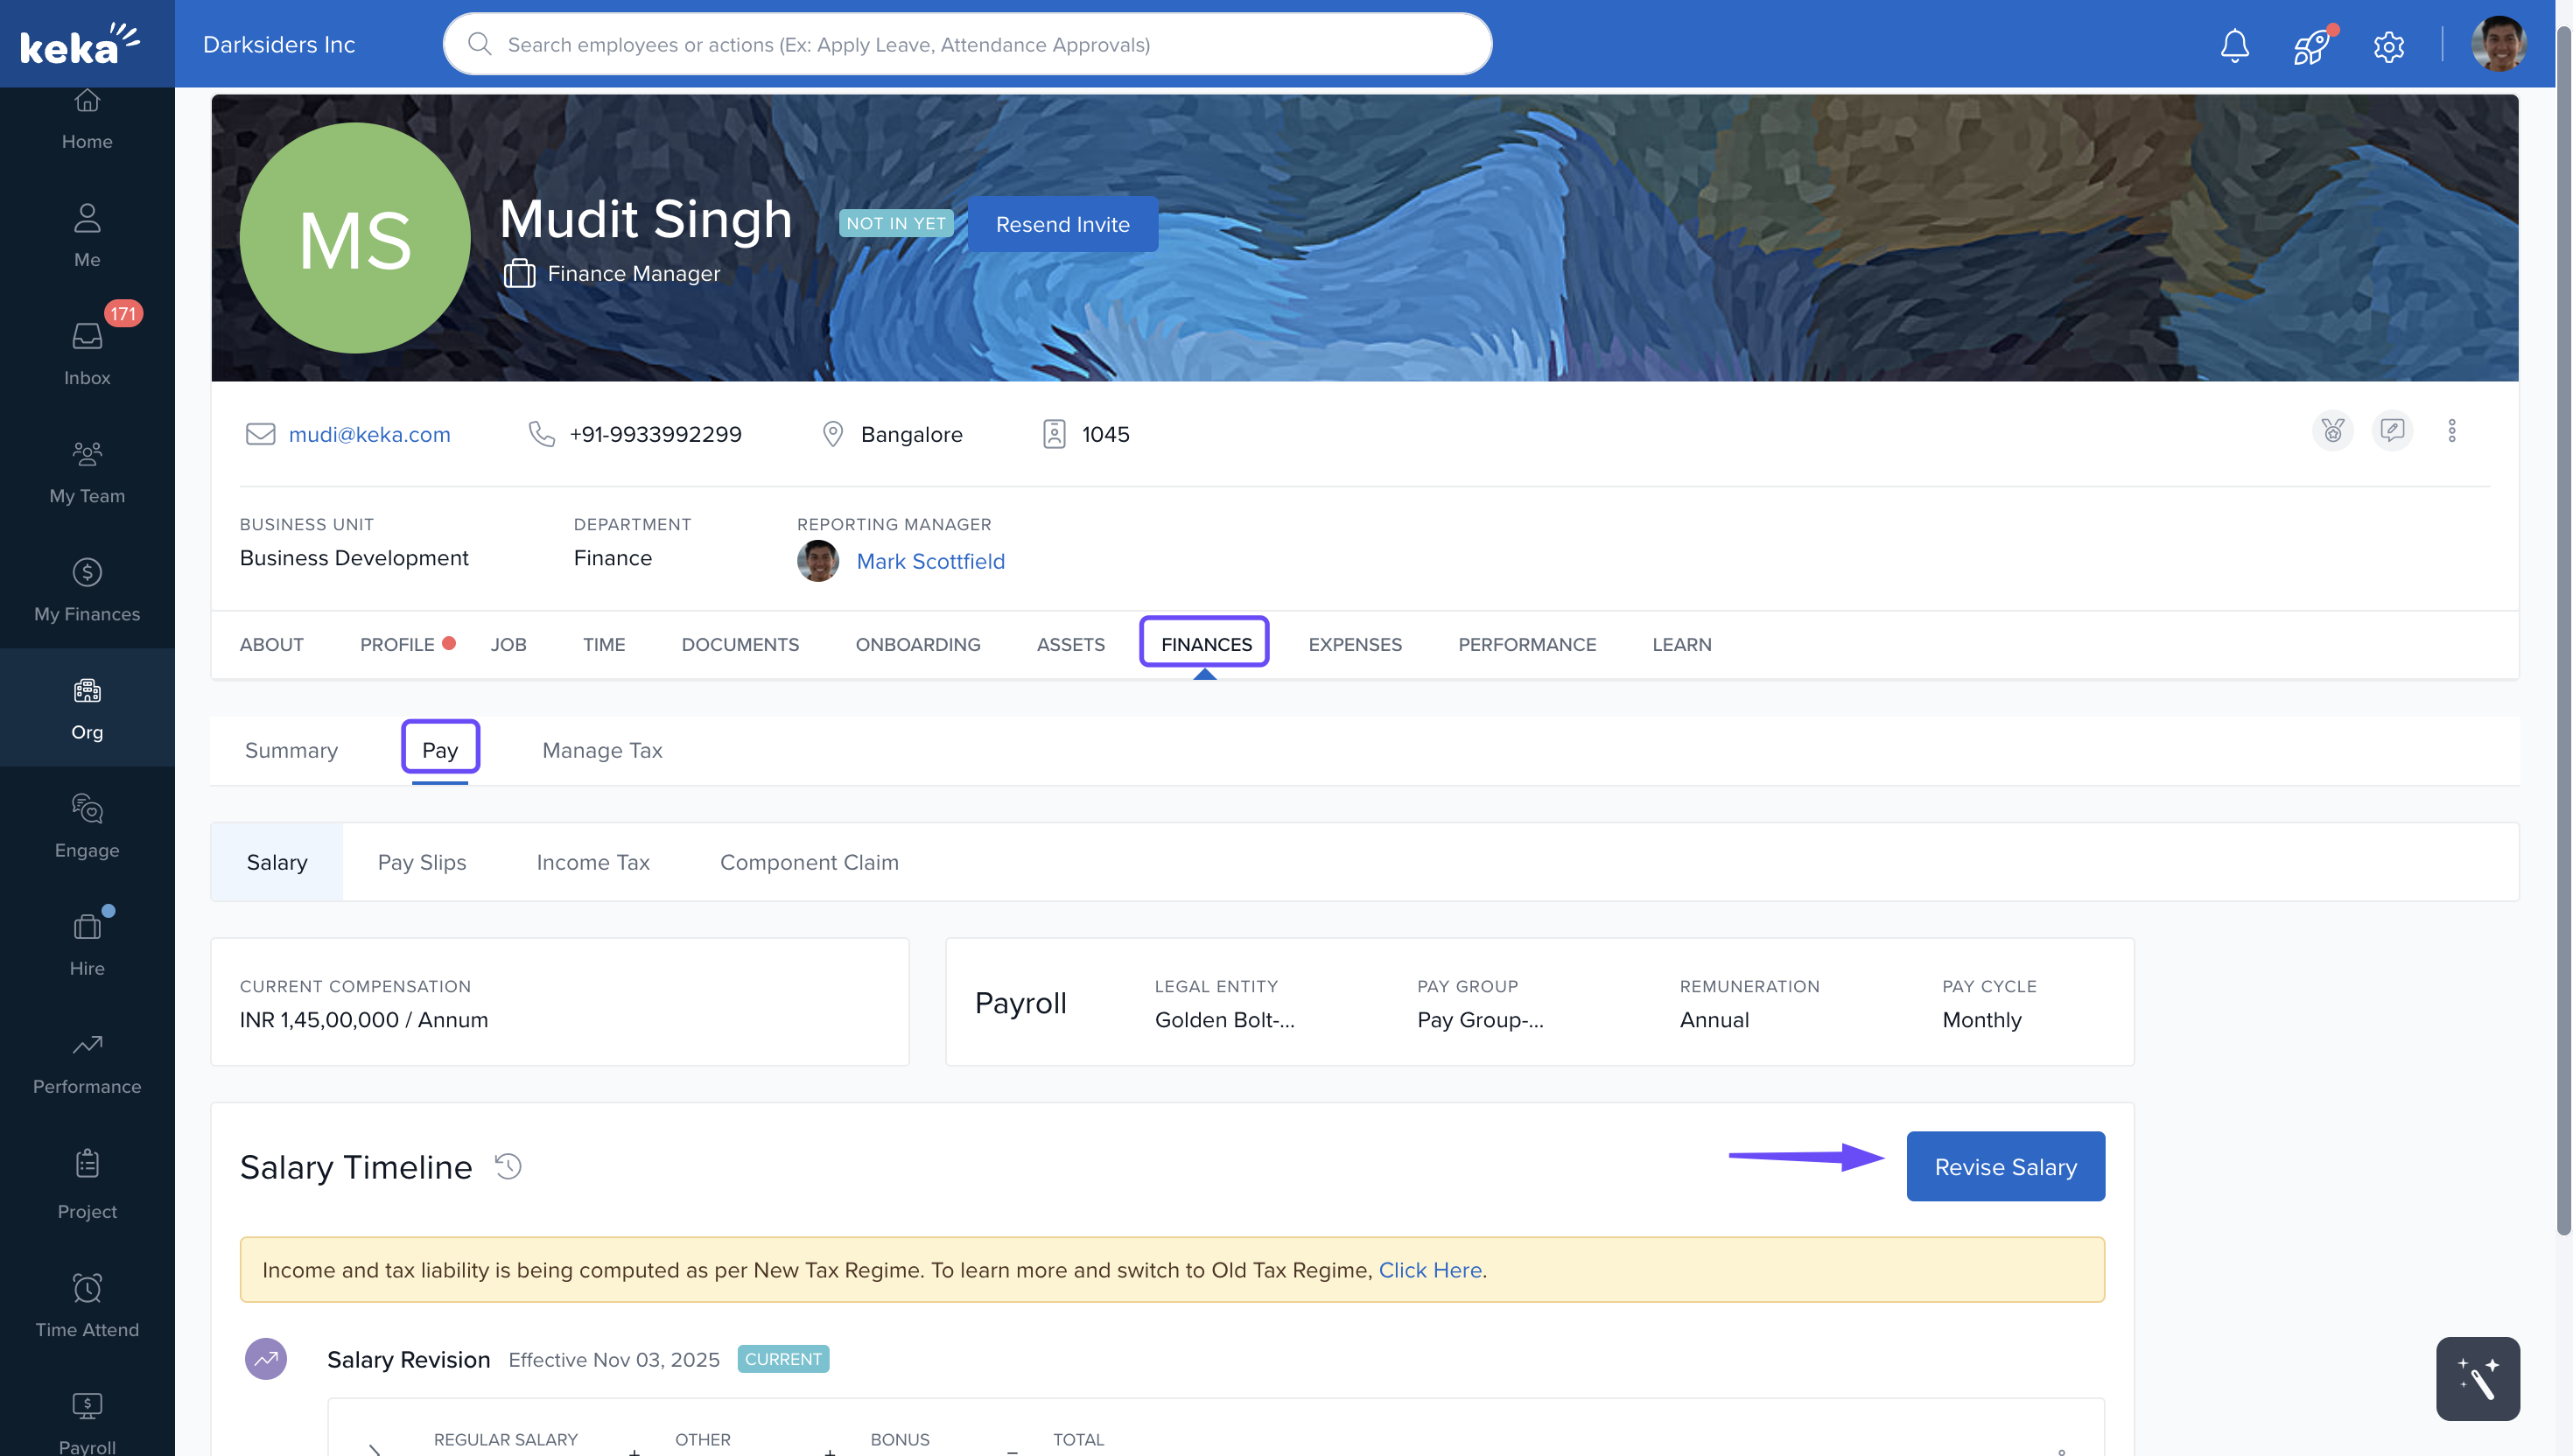2573x1456 pixels.
Task: Click the rocket icon in header
Action: [2311, 45]
